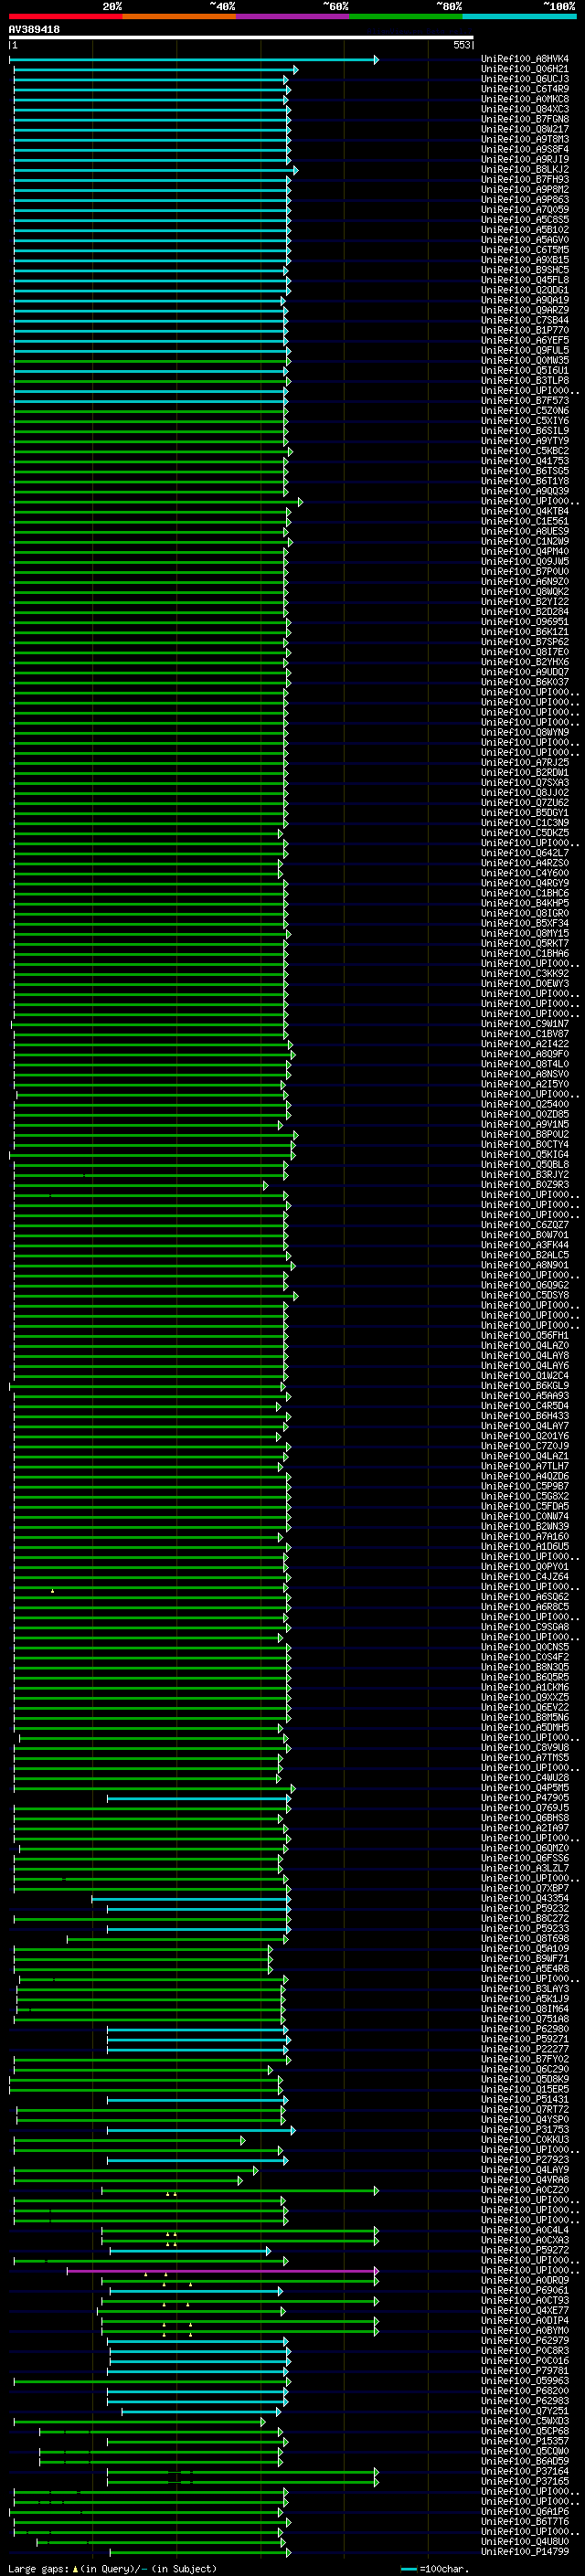Click UniRef100_Q7Y251 label
The width and height of the screenshot is (585, 2576).
[525, 2411]
